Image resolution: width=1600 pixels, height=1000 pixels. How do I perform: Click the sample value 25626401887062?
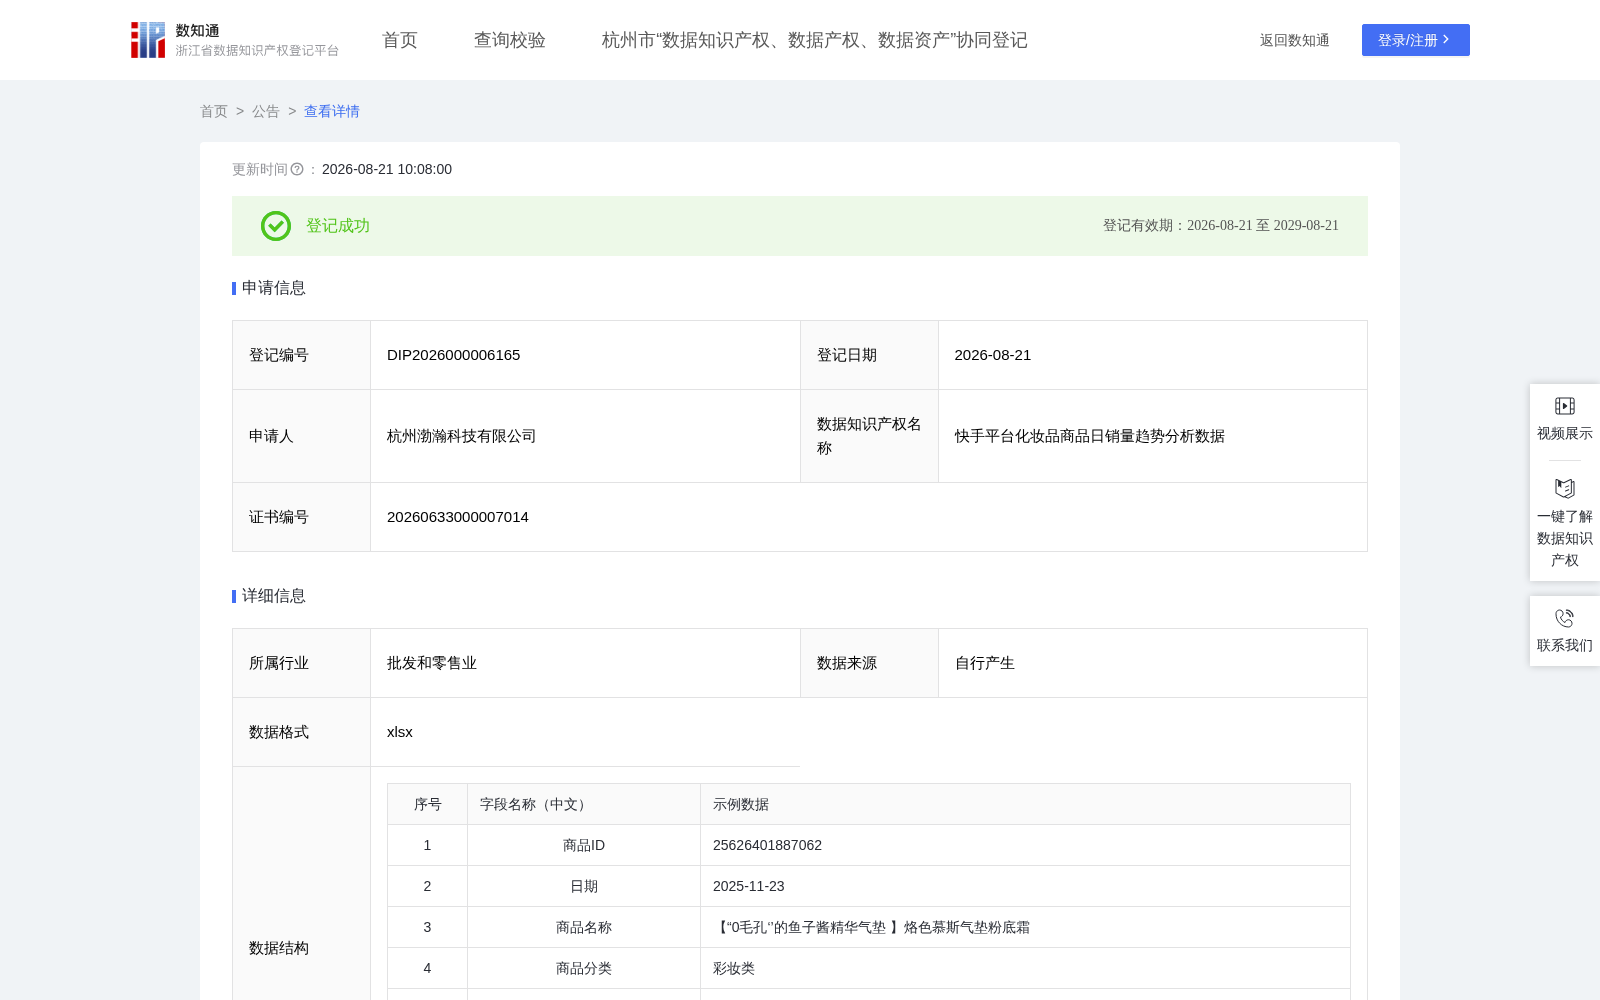point(768,845)
